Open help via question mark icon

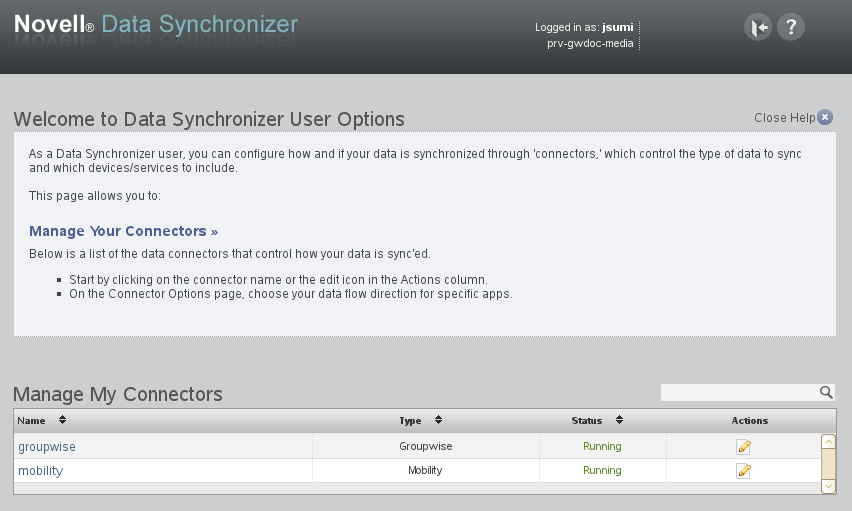click(x=791, y=27)
